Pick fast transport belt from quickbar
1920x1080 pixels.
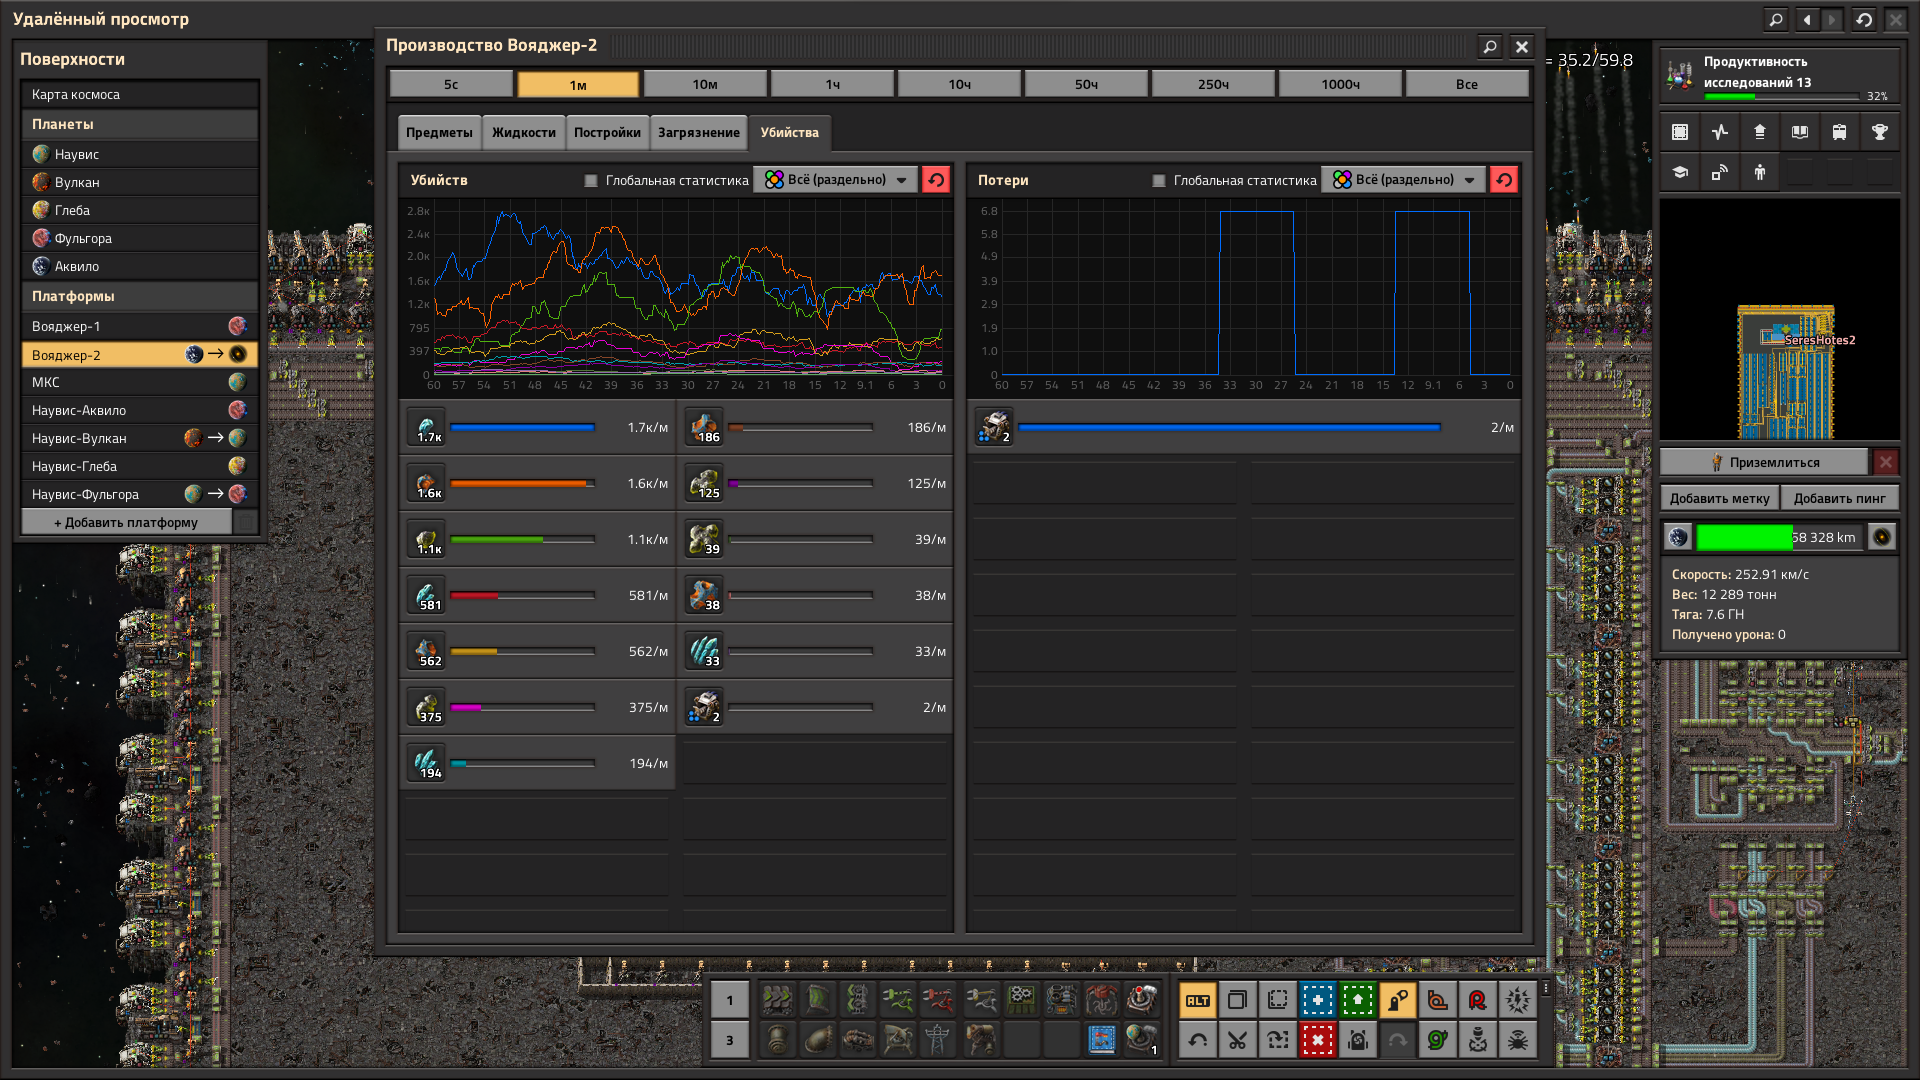click(x=777, y=999)
